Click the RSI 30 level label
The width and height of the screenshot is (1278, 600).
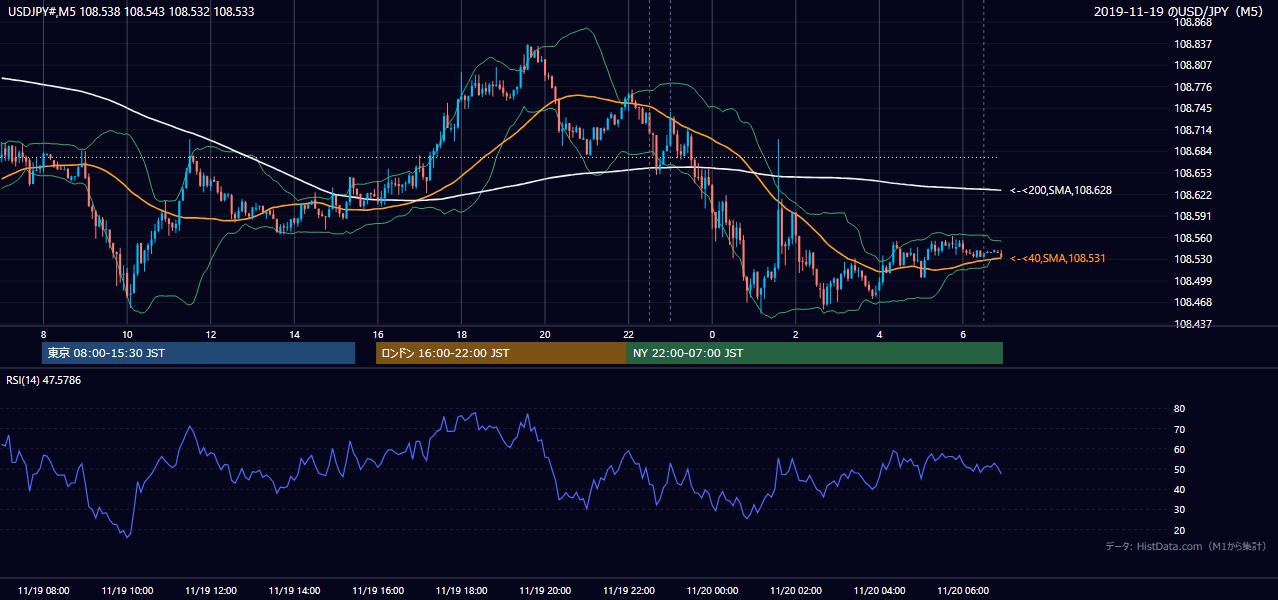click(1179, 509)
